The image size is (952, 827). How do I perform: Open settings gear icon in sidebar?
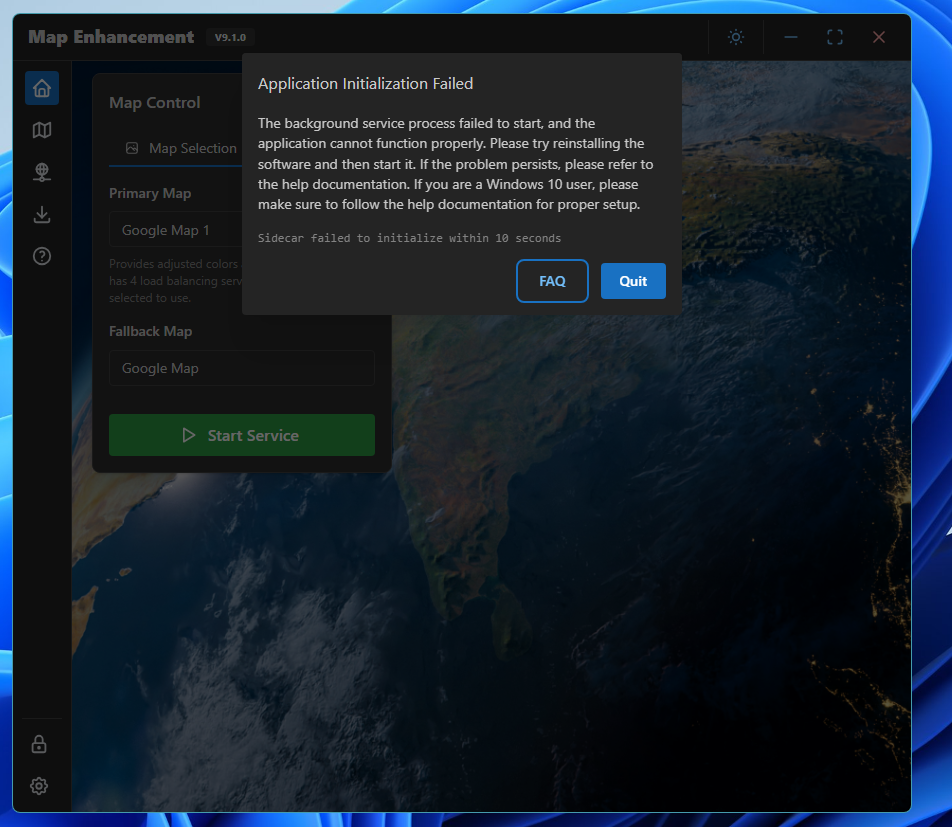coord(39,786)
